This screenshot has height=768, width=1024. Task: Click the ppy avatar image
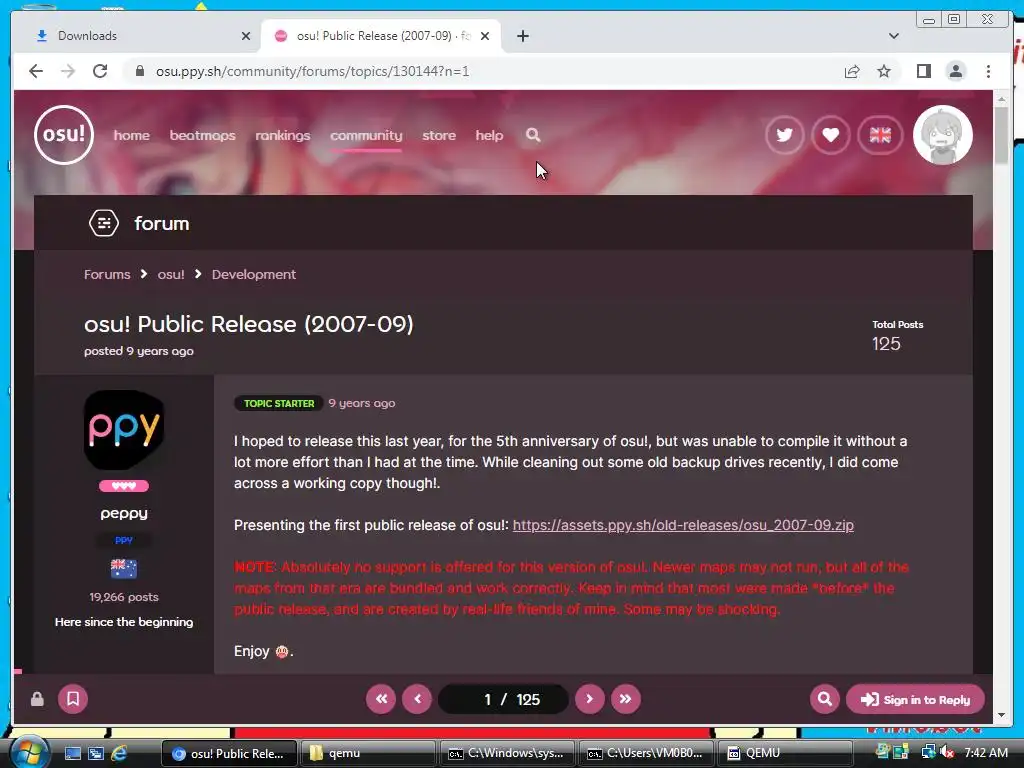click(x=123, y=430)
